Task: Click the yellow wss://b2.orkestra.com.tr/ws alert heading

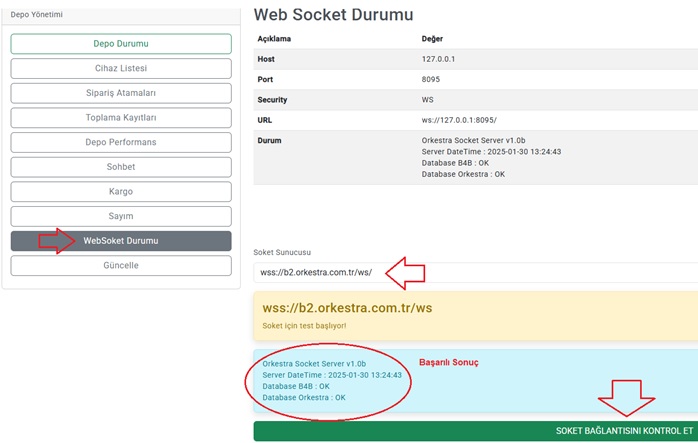Action: (x=347, y=307)
